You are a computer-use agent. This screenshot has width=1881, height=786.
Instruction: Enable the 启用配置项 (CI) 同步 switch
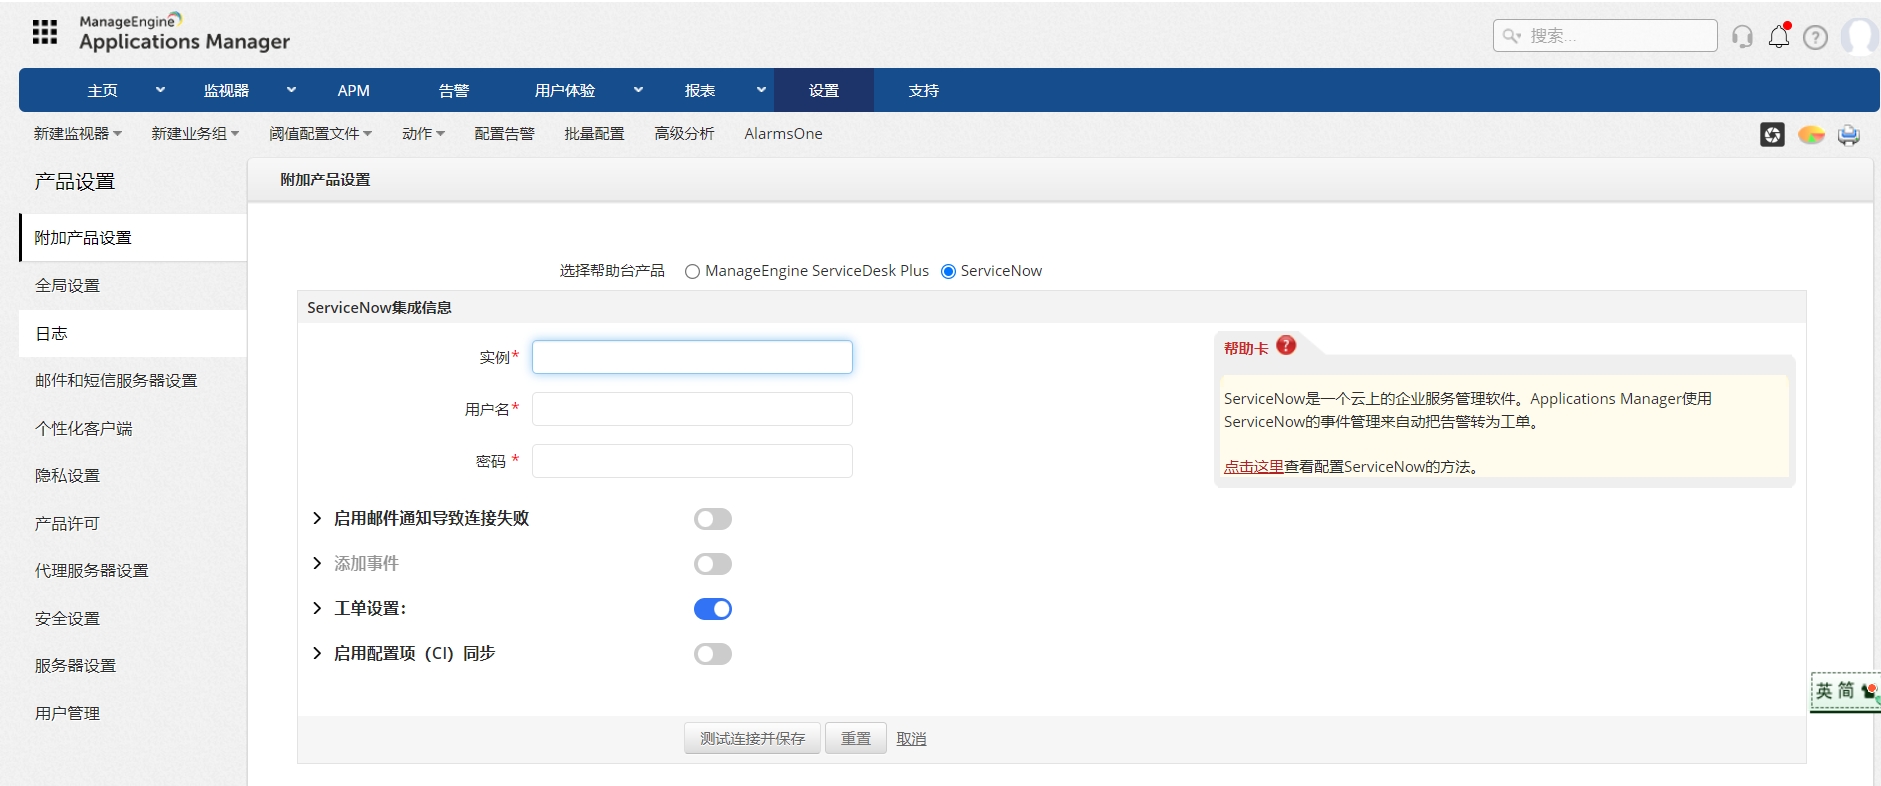(x=713, y=654)
